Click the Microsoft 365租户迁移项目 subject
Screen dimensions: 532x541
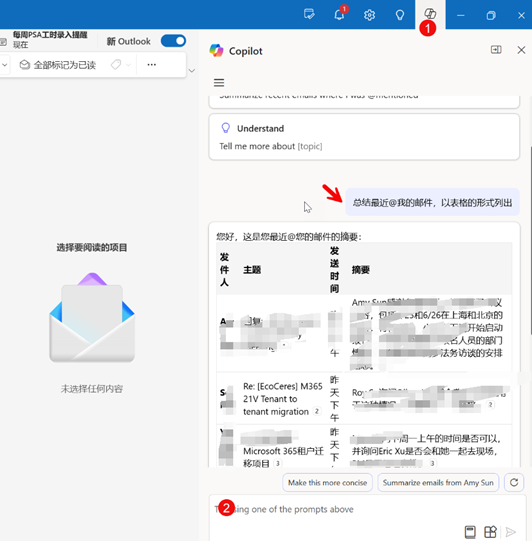click(x=284, y=457)
